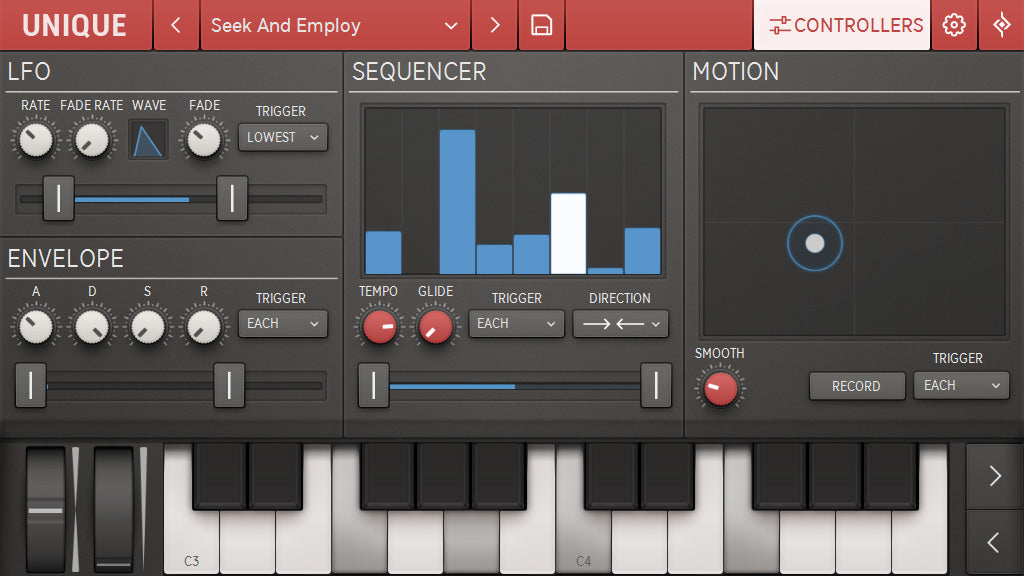Click the save preset floppy disk icon
The height and width of the screenshot is (576, 1024).
point(541,25)
